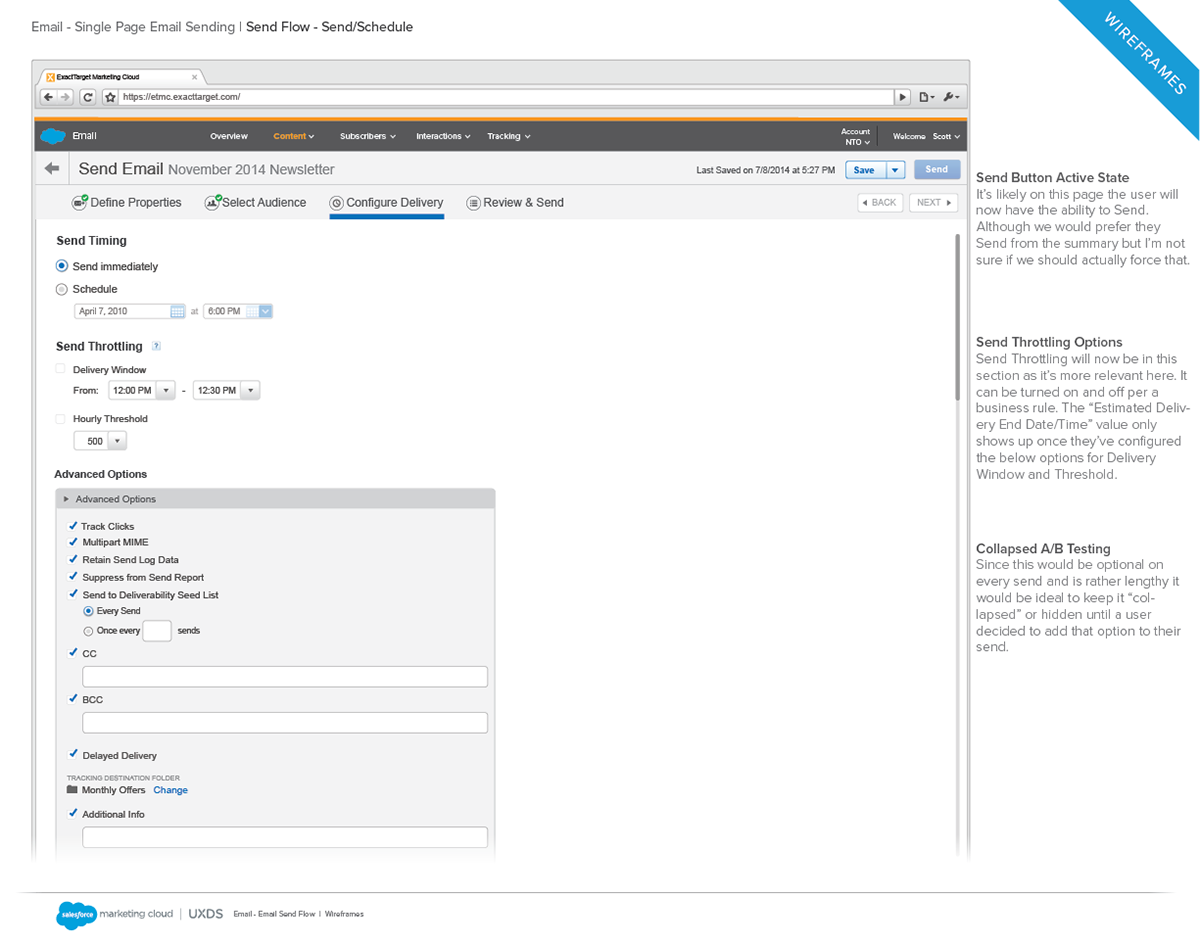Click the Salesforce cloud logo in the header
This screenshot has width=1200, height=945.
[x=52, y=136]
